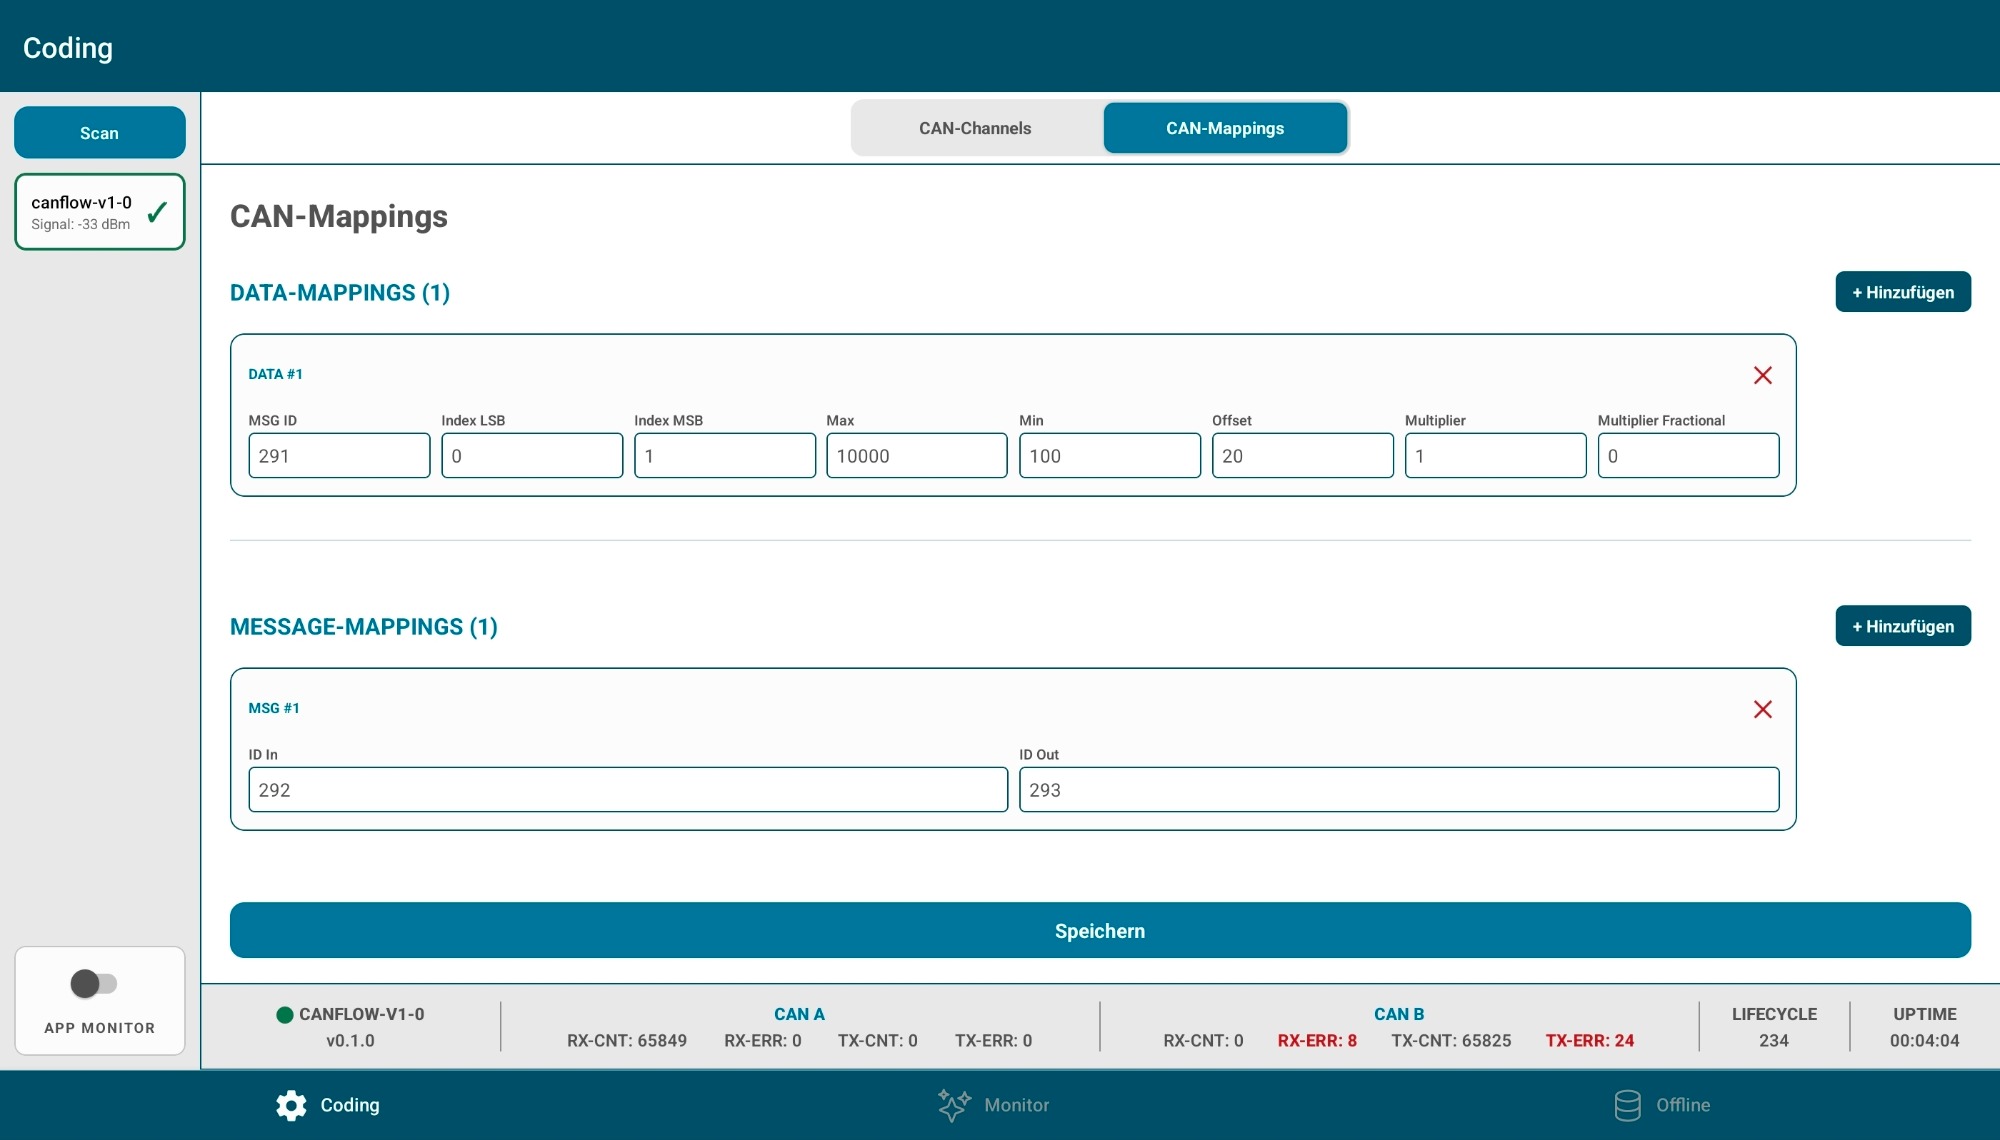Open Monitor sparkle icon in bottom navigation
This screenshot has width=2000, height=1140.
[953, 1105]
